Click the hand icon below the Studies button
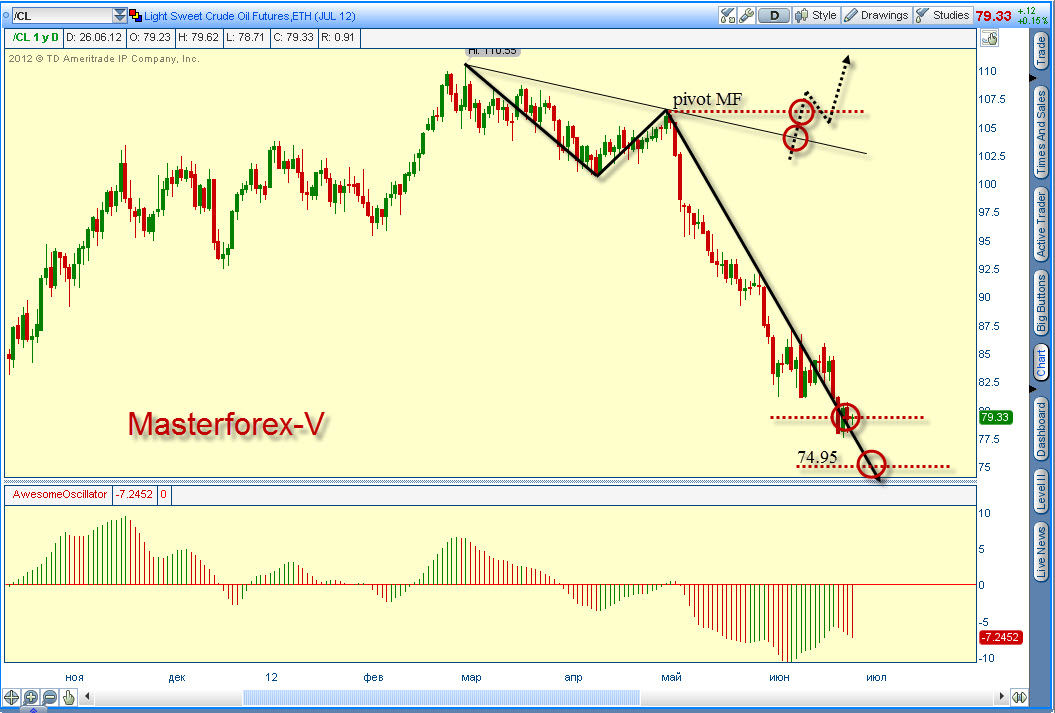 click(x=989, y=38)
